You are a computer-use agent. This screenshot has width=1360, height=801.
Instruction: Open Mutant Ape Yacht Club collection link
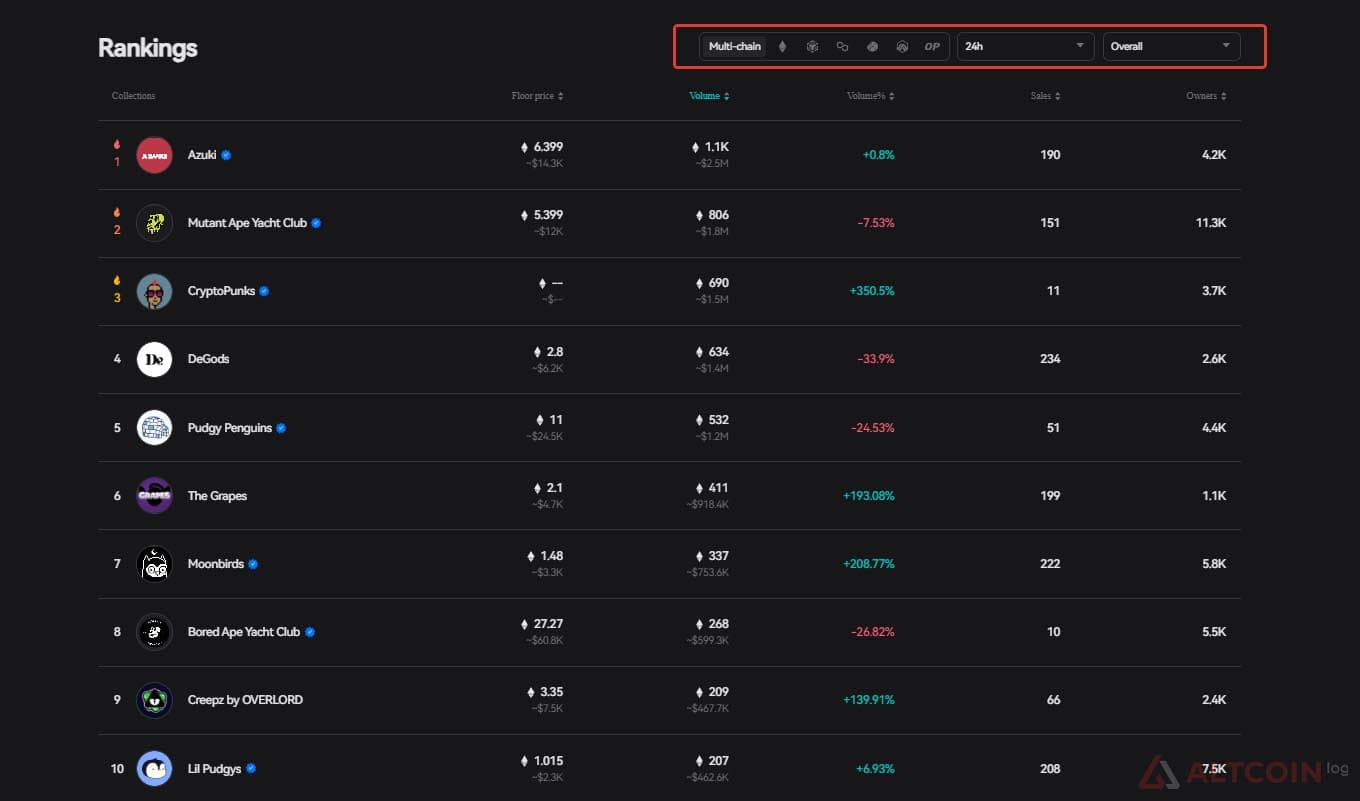[x=247, y=223]
